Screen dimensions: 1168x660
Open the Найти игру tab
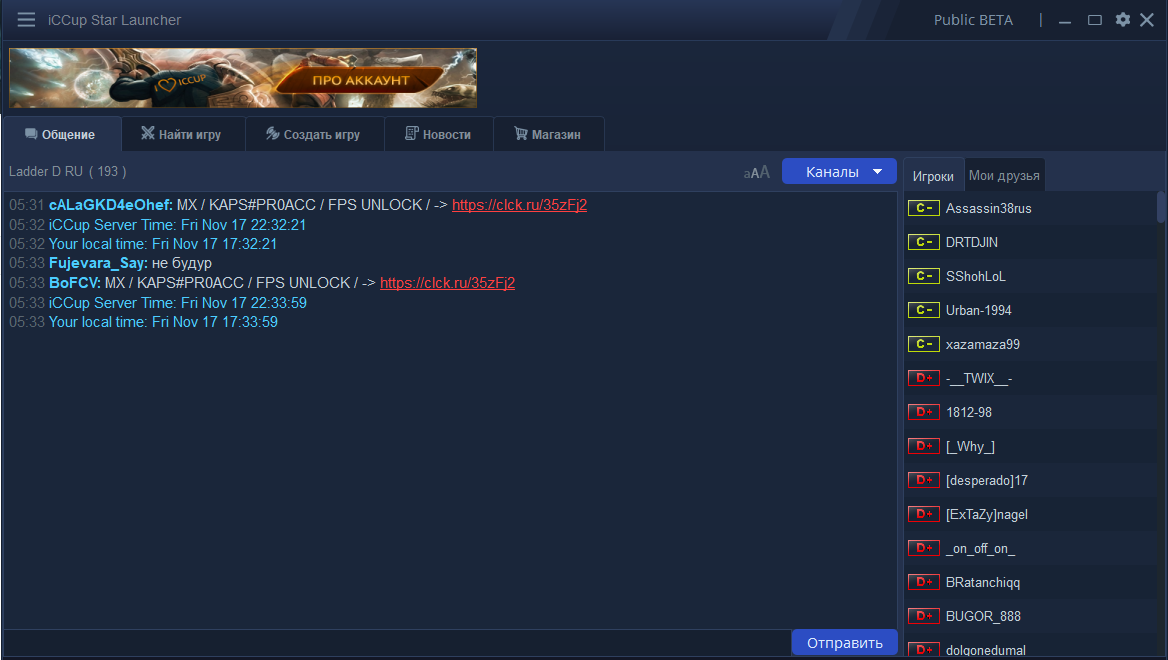(183, 134)
